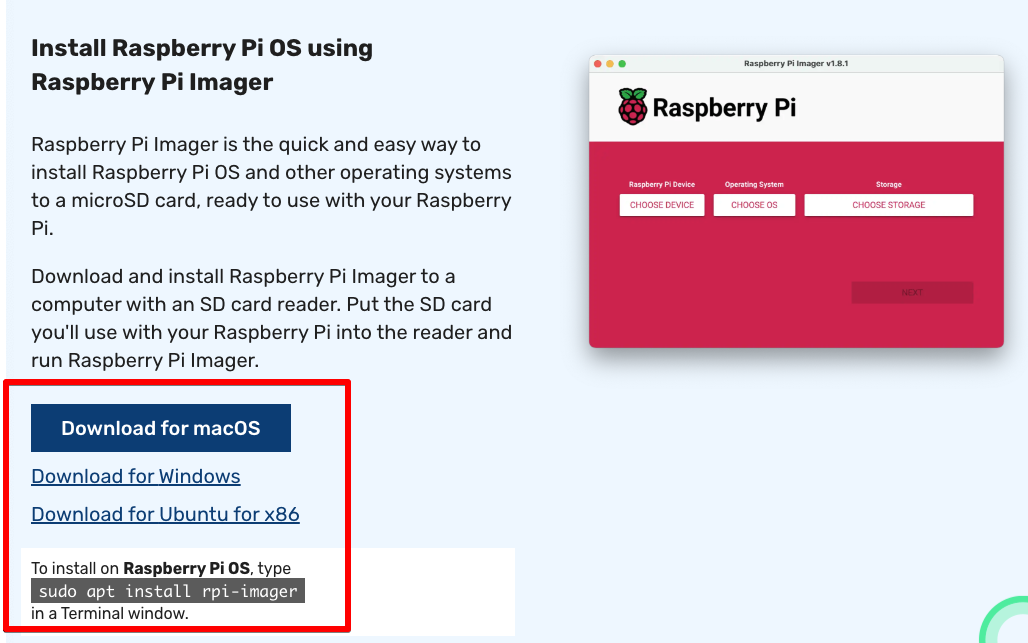Screen dimensions: 1028x643
Task: Click the Install Raspberry Pi OS heading
Action: (x=202, y=65)
